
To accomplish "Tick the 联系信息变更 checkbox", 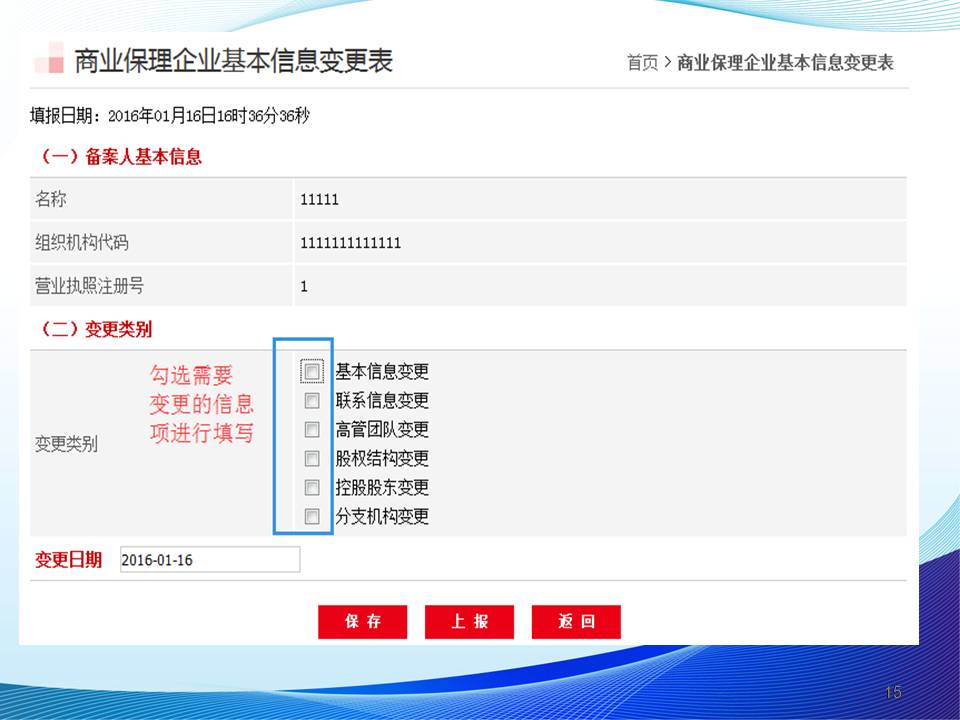I will 312,401.
